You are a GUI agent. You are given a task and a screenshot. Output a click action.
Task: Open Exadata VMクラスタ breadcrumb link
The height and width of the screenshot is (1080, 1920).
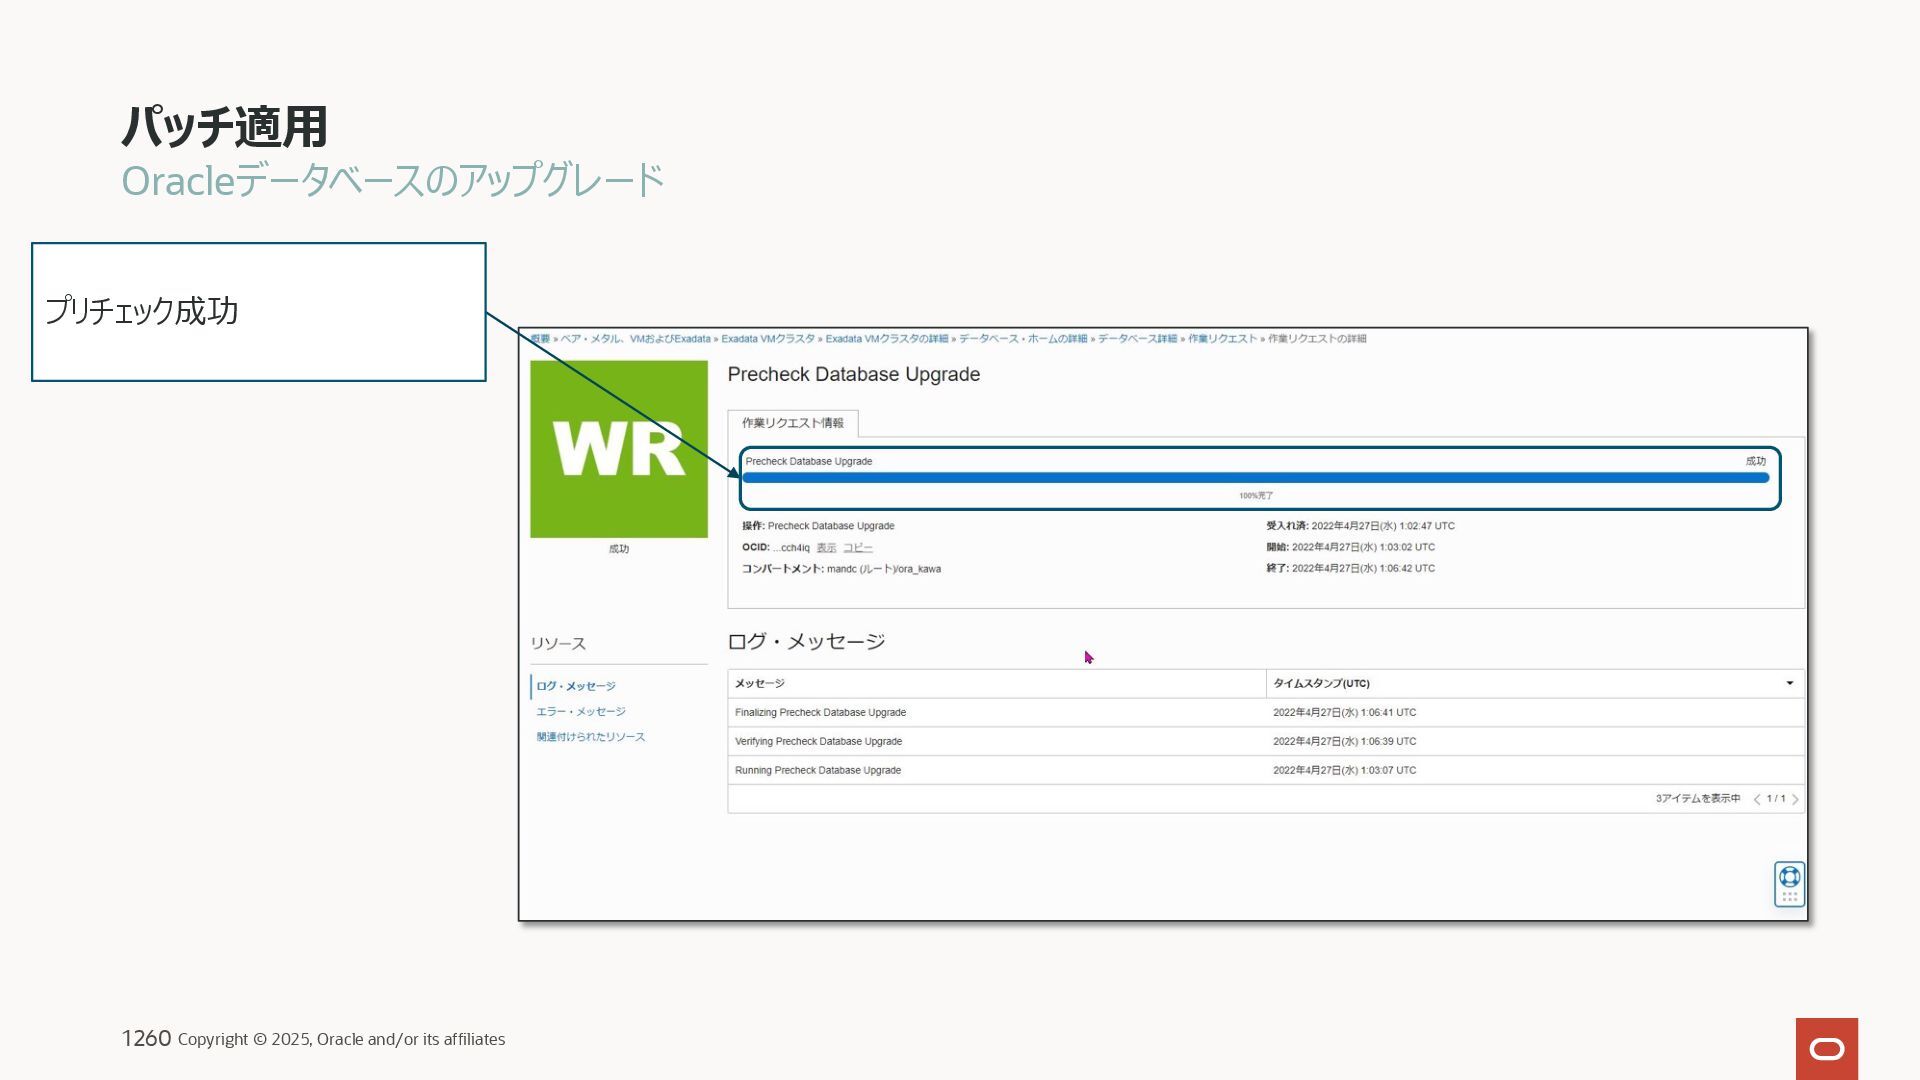(x=767, y=339)
